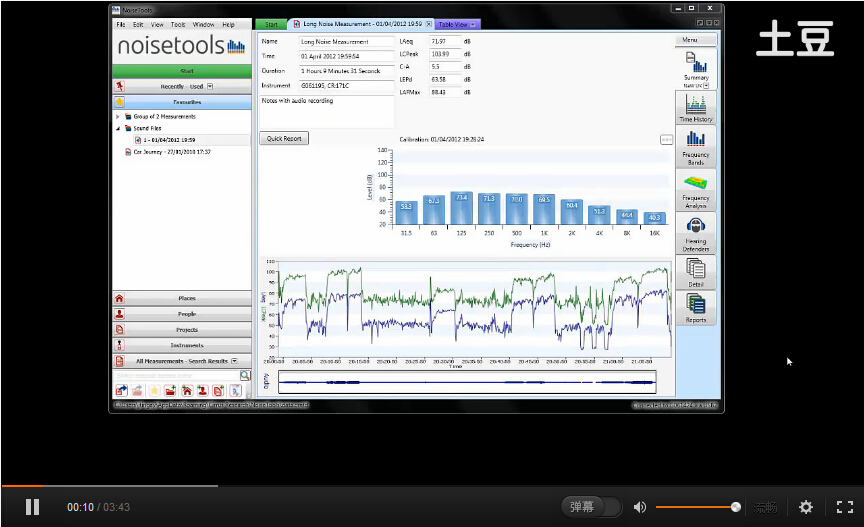864x527 pixels.
Task: Click the 125 Hz frequency bar
Action: tap(461, 208)
